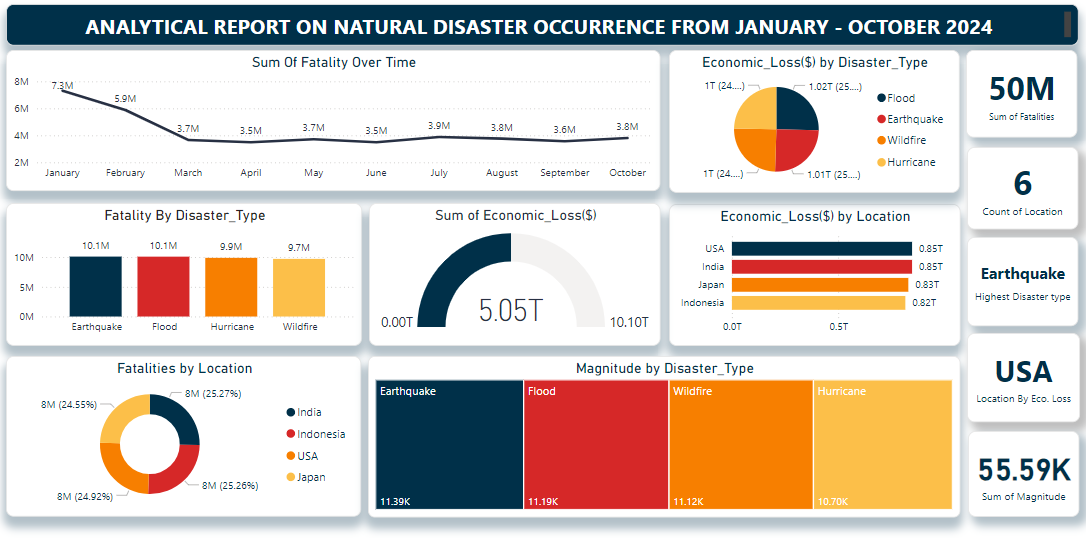Click the Earthquake bar in Fatality By Disaster_Type

(96, 286)
